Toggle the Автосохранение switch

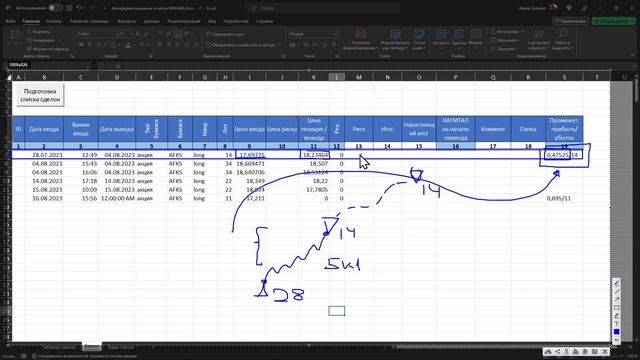pyautogui.click(x=55, y=8)
